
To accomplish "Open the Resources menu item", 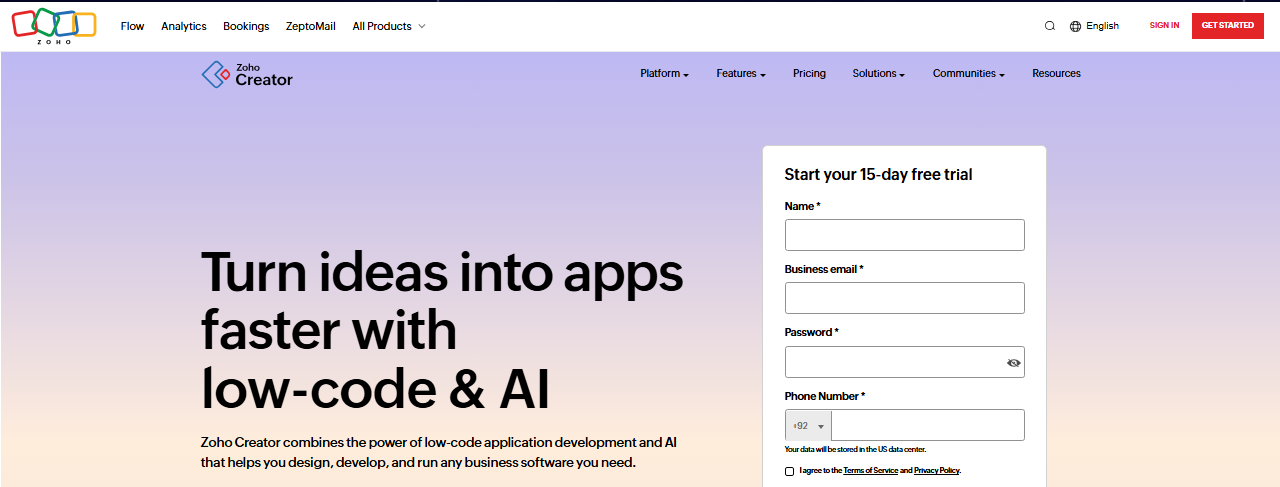I will point(1056,73).
